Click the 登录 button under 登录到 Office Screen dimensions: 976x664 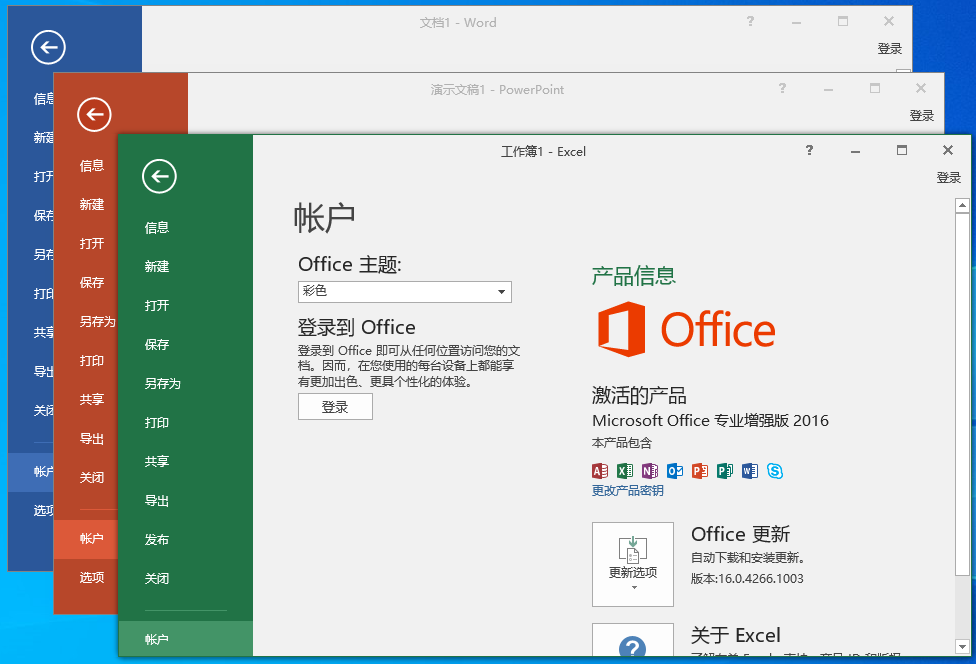[x=335, y=407]
